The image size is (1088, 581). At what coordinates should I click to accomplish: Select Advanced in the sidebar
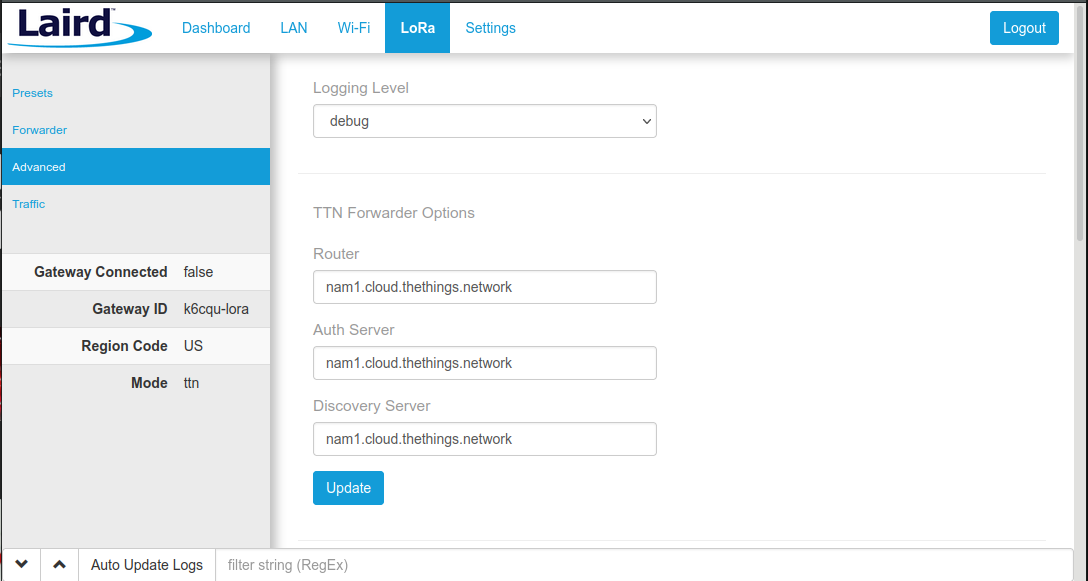(136, 167)
